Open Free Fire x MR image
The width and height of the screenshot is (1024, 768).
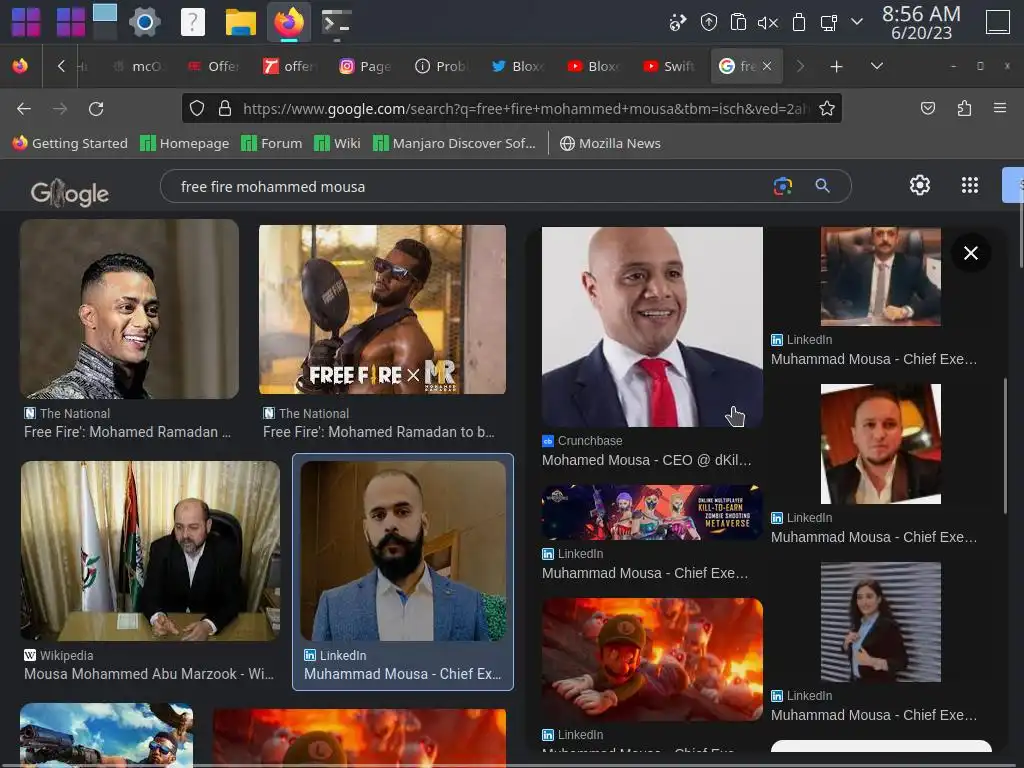click(382, 310)
